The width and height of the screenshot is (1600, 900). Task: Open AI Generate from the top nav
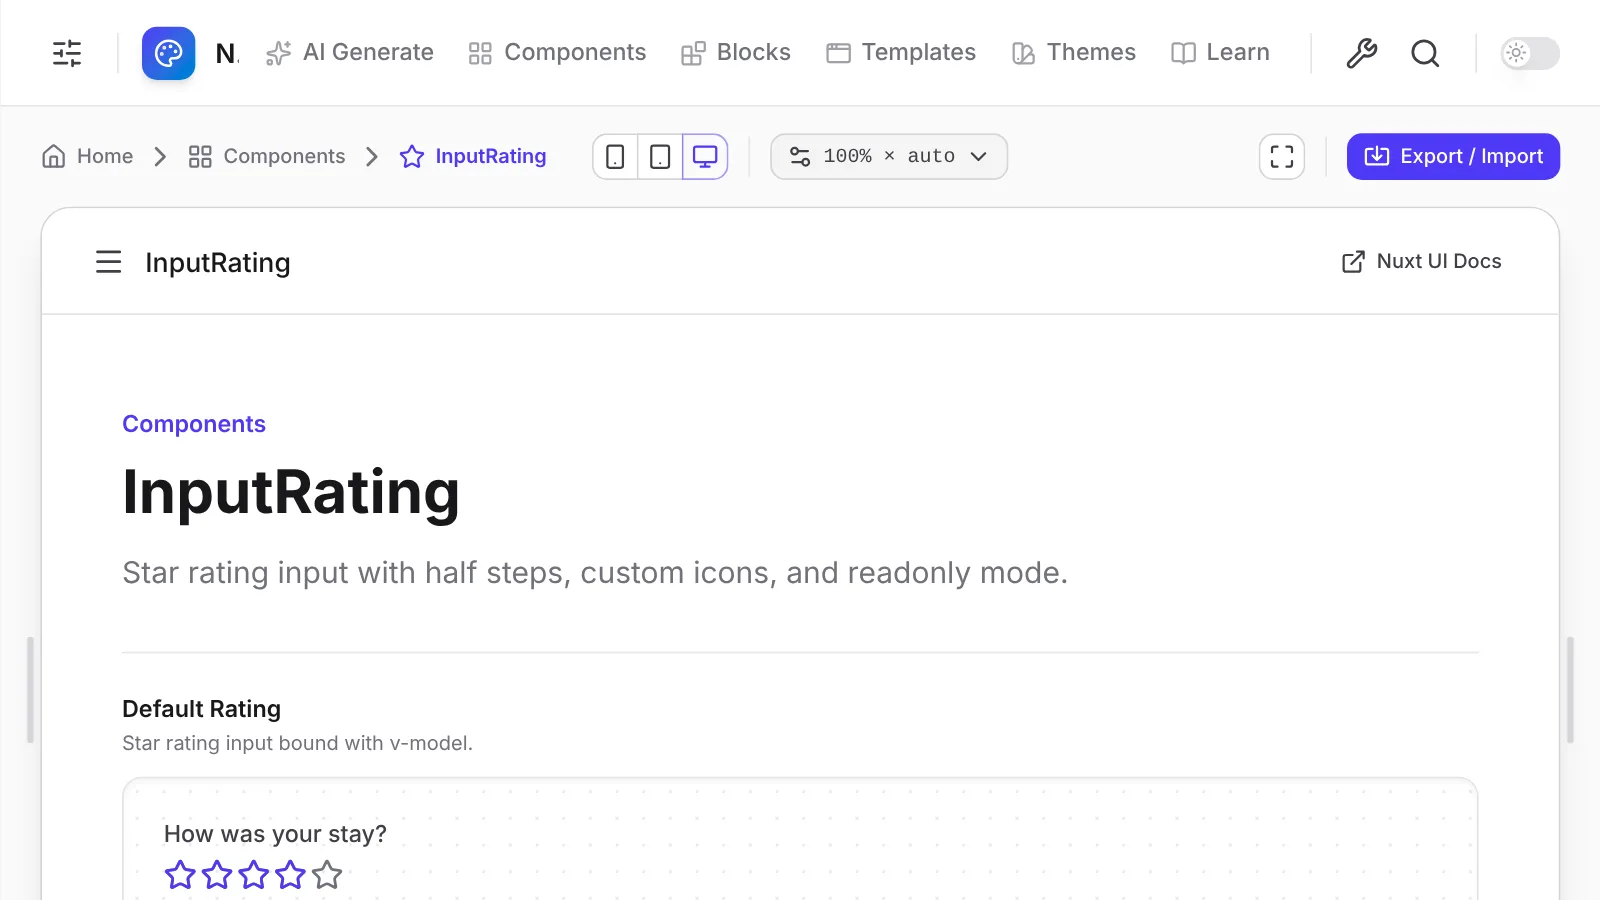pyautogui.click(x=350, y=52)
